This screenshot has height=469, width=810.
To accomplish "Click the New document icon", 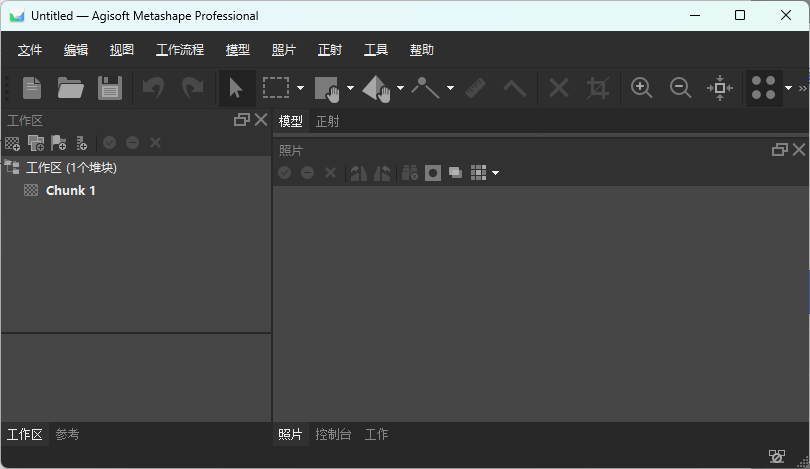I will click(x=32, y=88).
